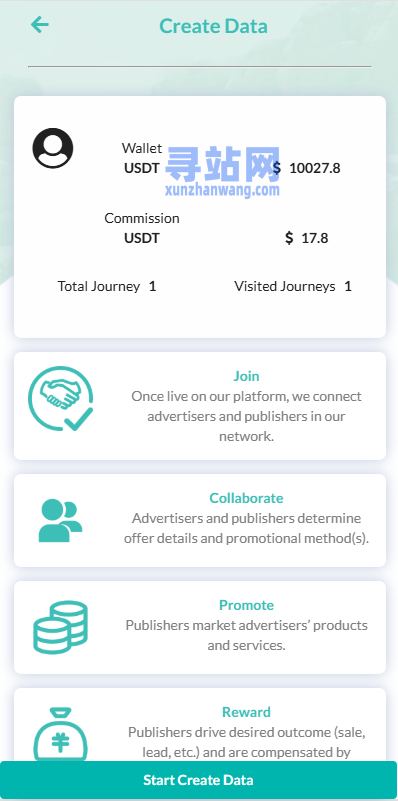Go back using the header arrow
Viewport: 398px width, 801px height.
tap(39, 25)
